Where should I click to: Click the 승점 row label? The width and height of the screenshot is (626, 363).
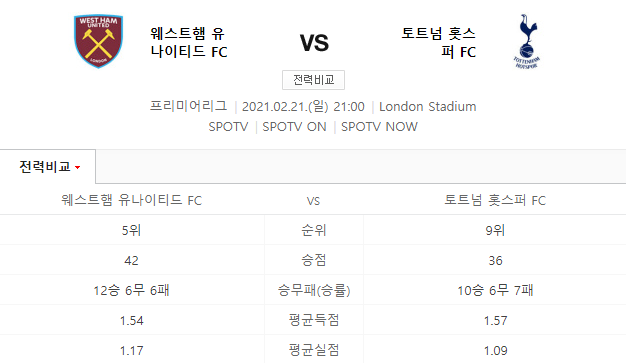pyautogui.click(x=314, y=260)
